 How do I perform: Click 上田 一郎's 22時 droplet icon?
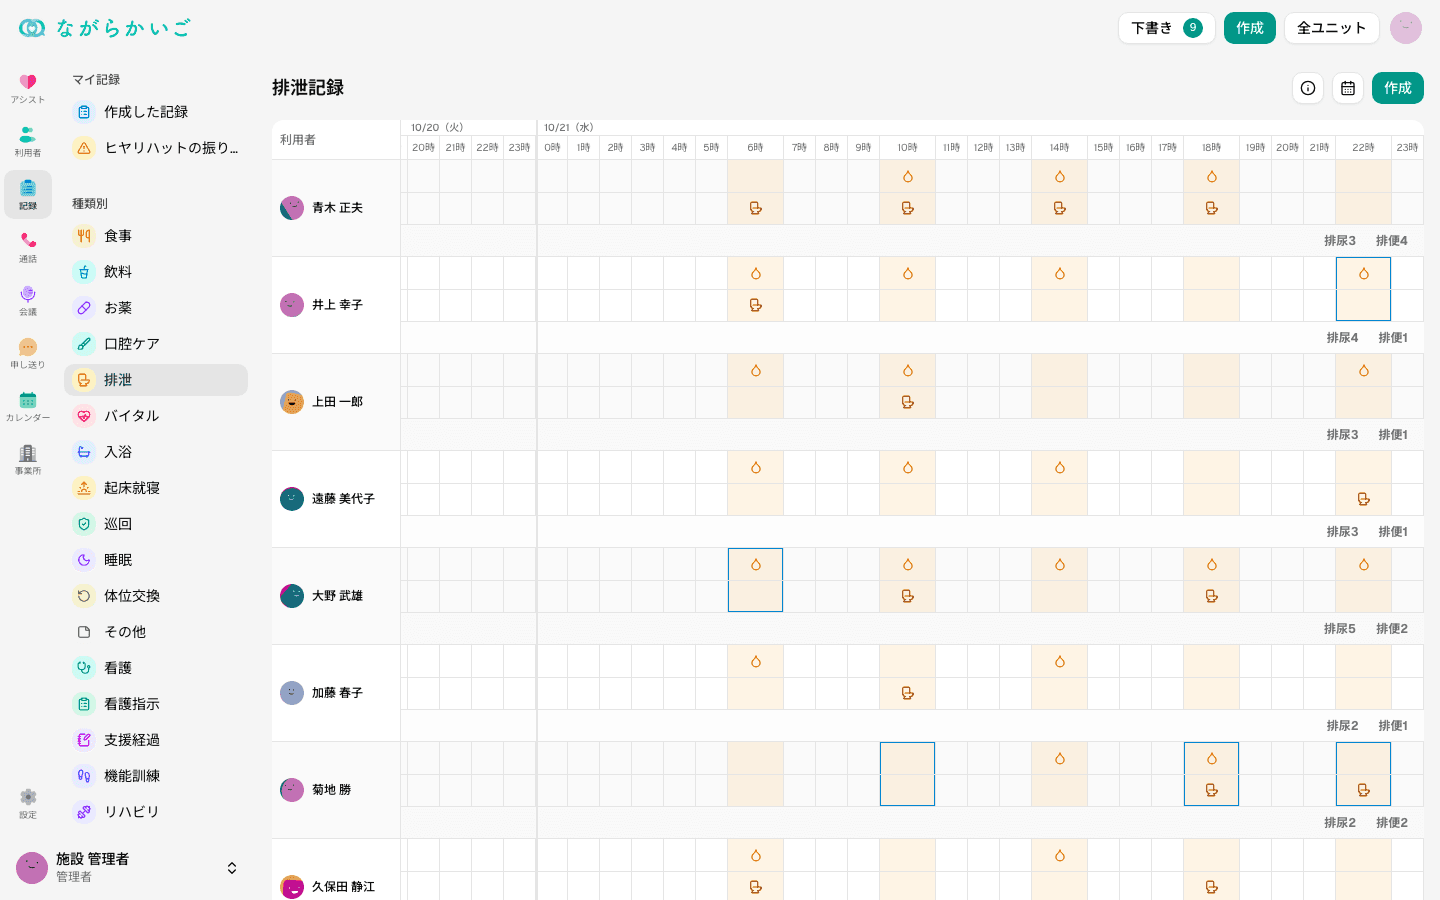pyautogui.click(x=1364, y=371)
